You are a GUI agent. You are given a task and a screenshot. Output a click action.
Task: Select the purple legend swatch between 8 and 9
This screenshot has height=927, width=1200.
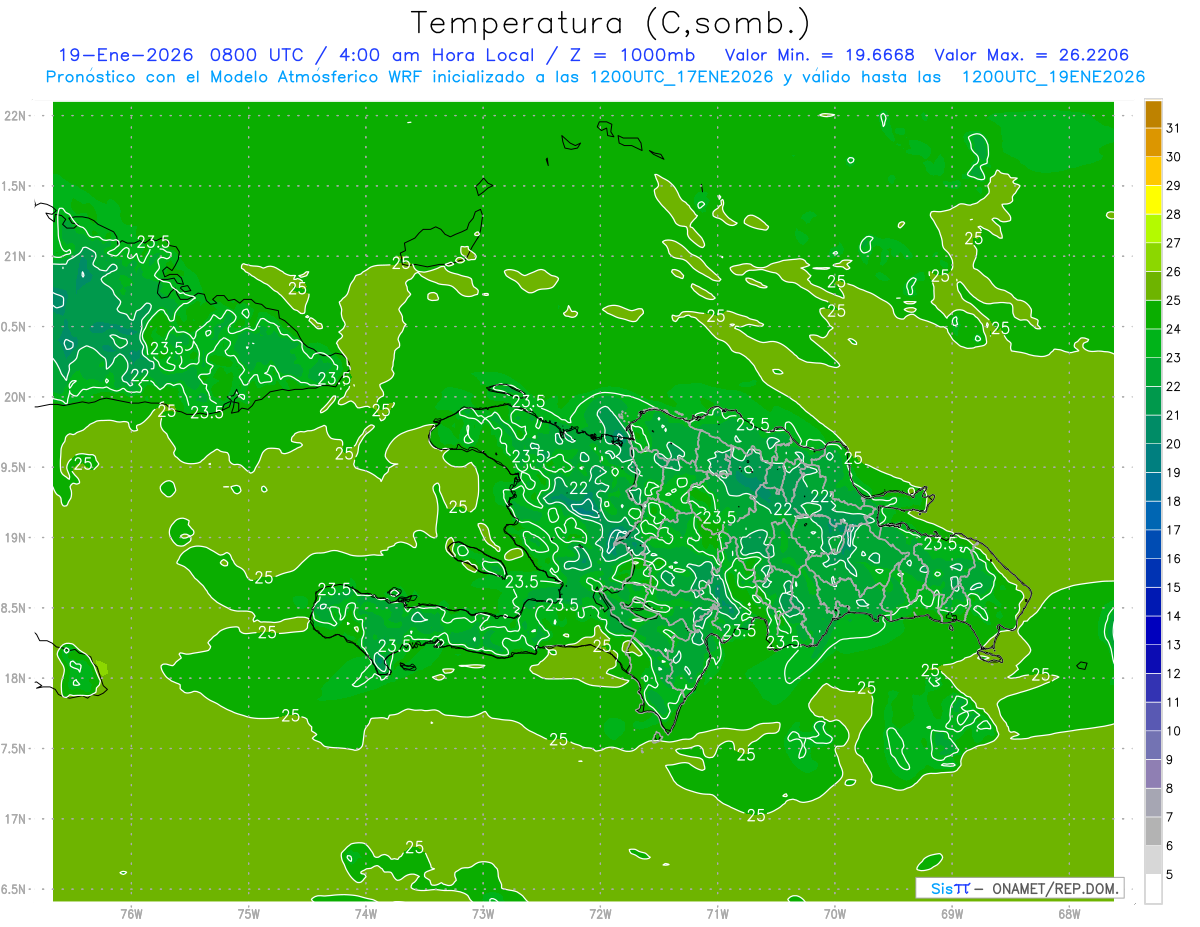point(1153,775)
